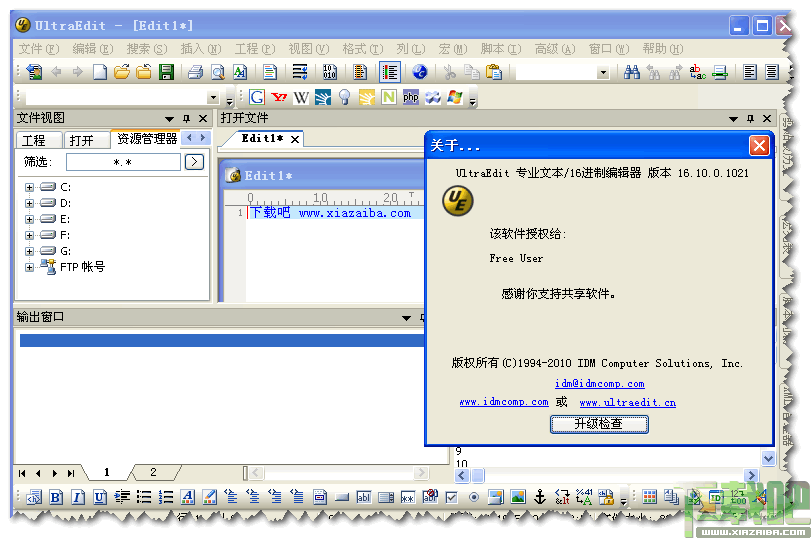Open the www.idmcomp.com link

click(x=504, y=402)
